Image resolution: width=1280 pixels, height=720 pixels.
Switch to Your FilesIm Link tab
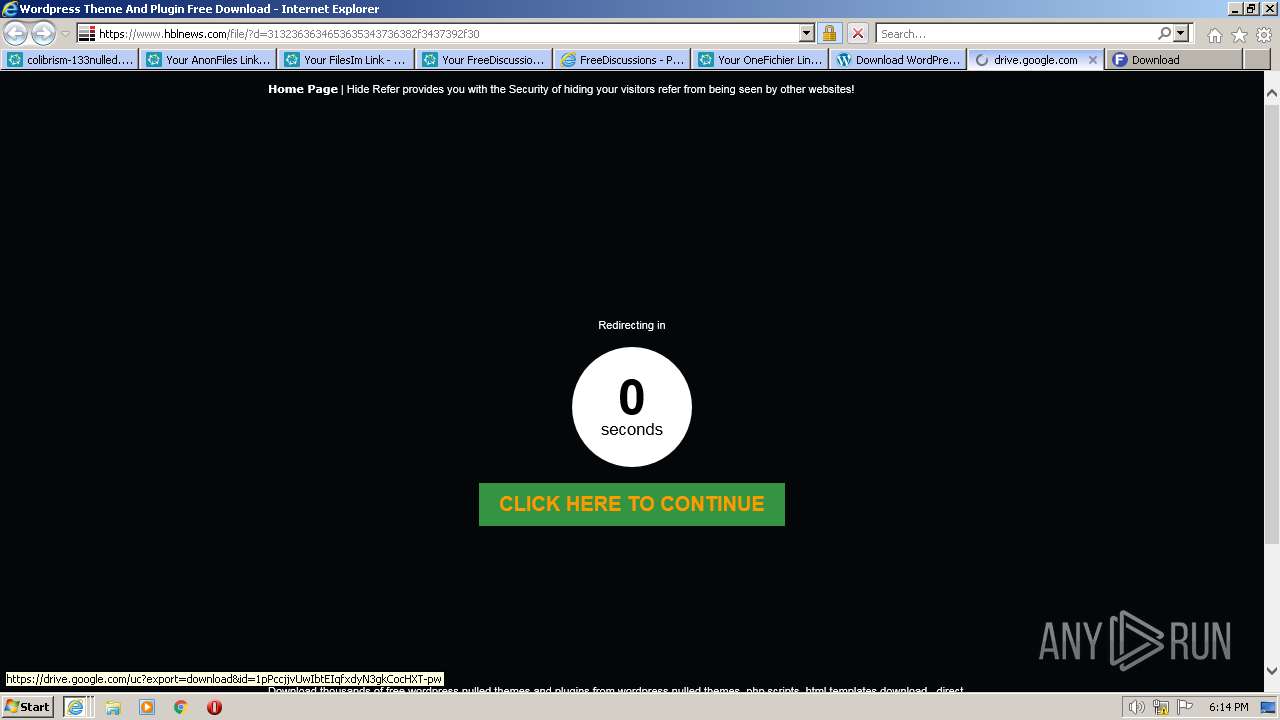click(x=346, y=60)
